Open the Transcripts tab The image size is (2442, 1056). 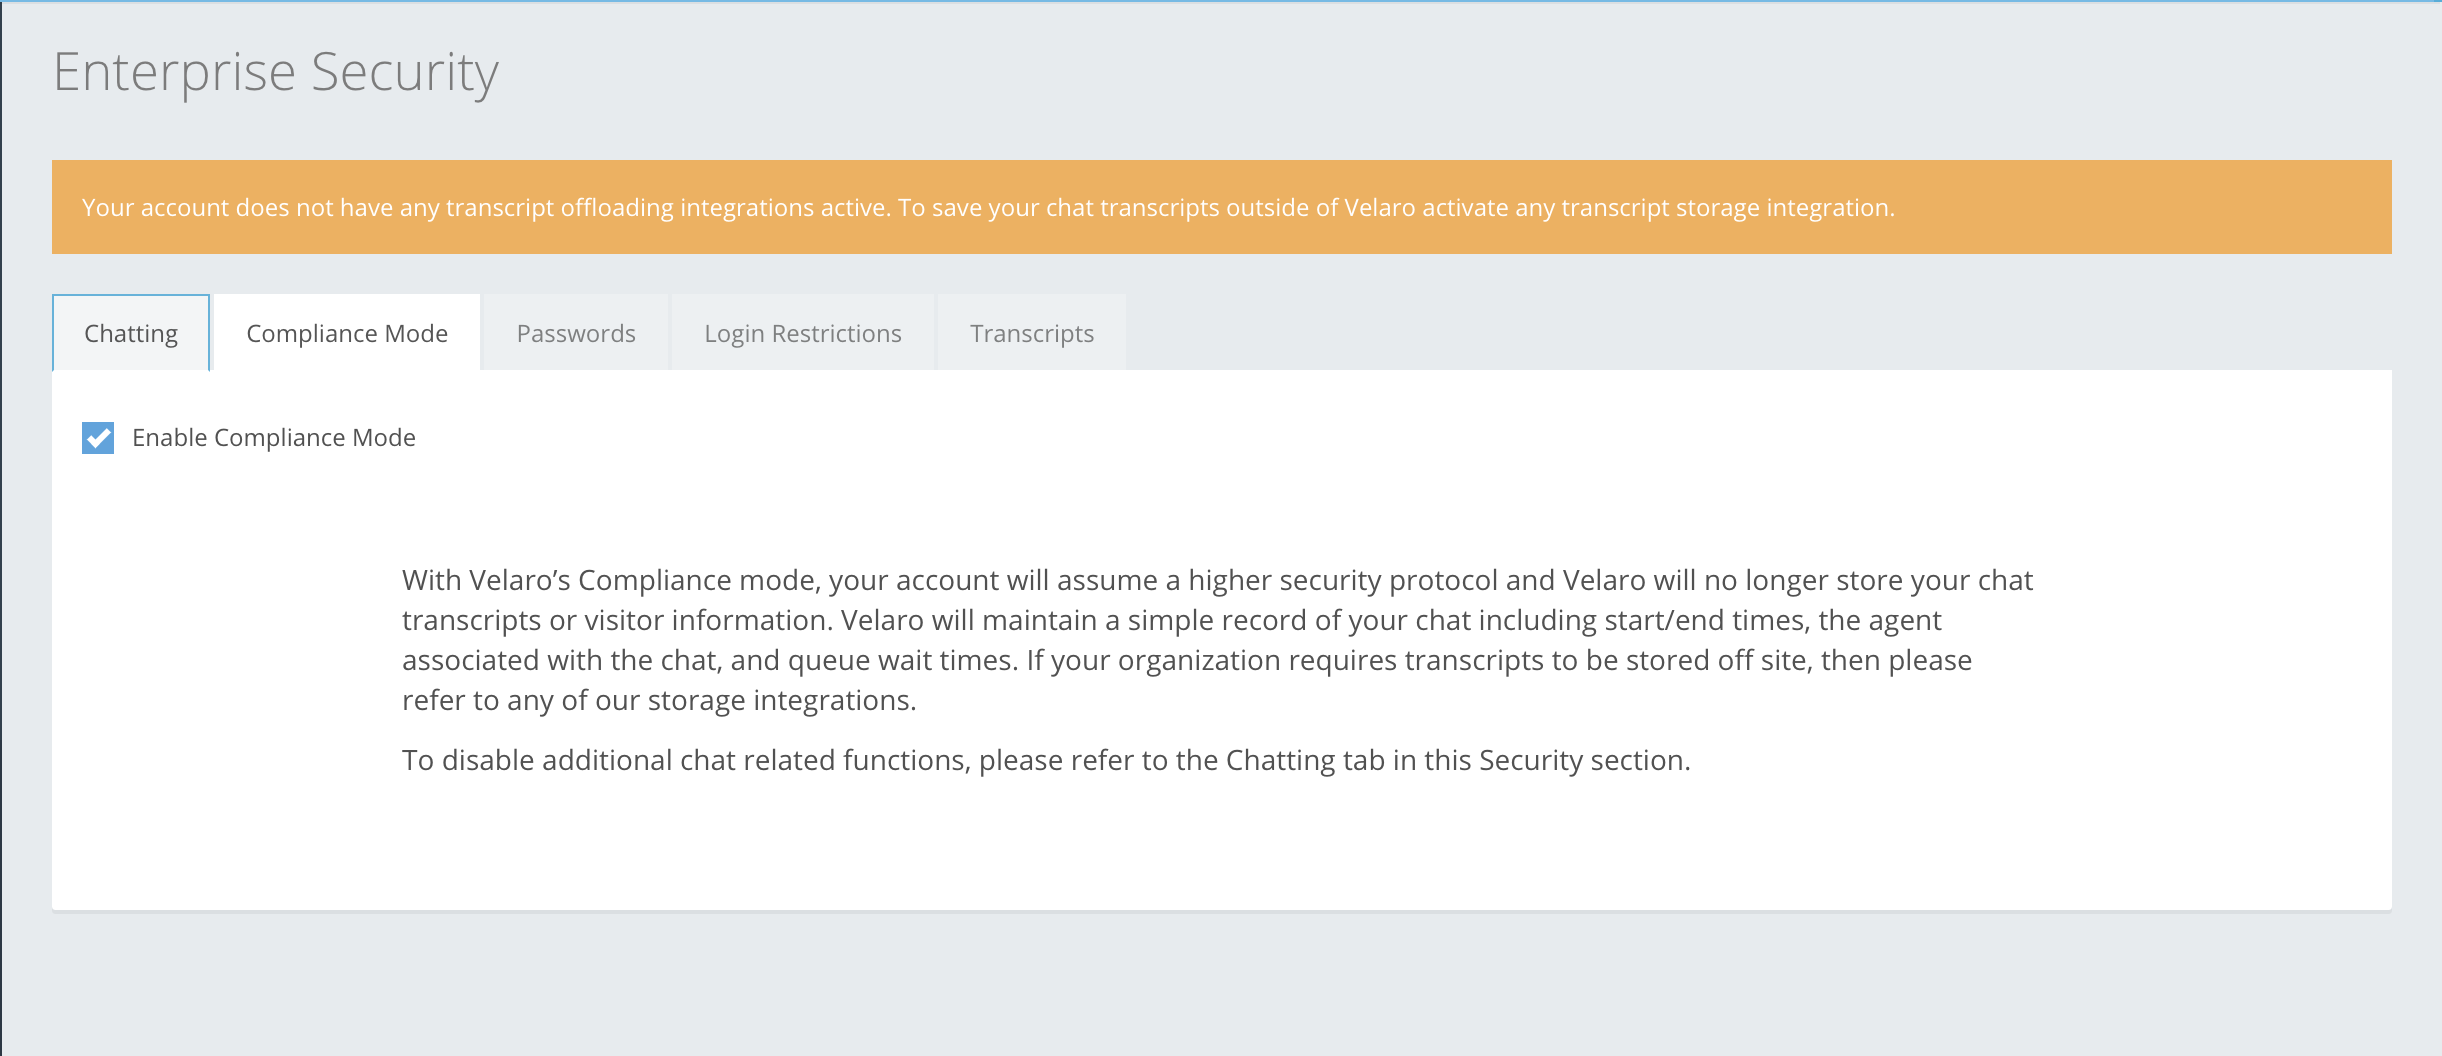1031,333
